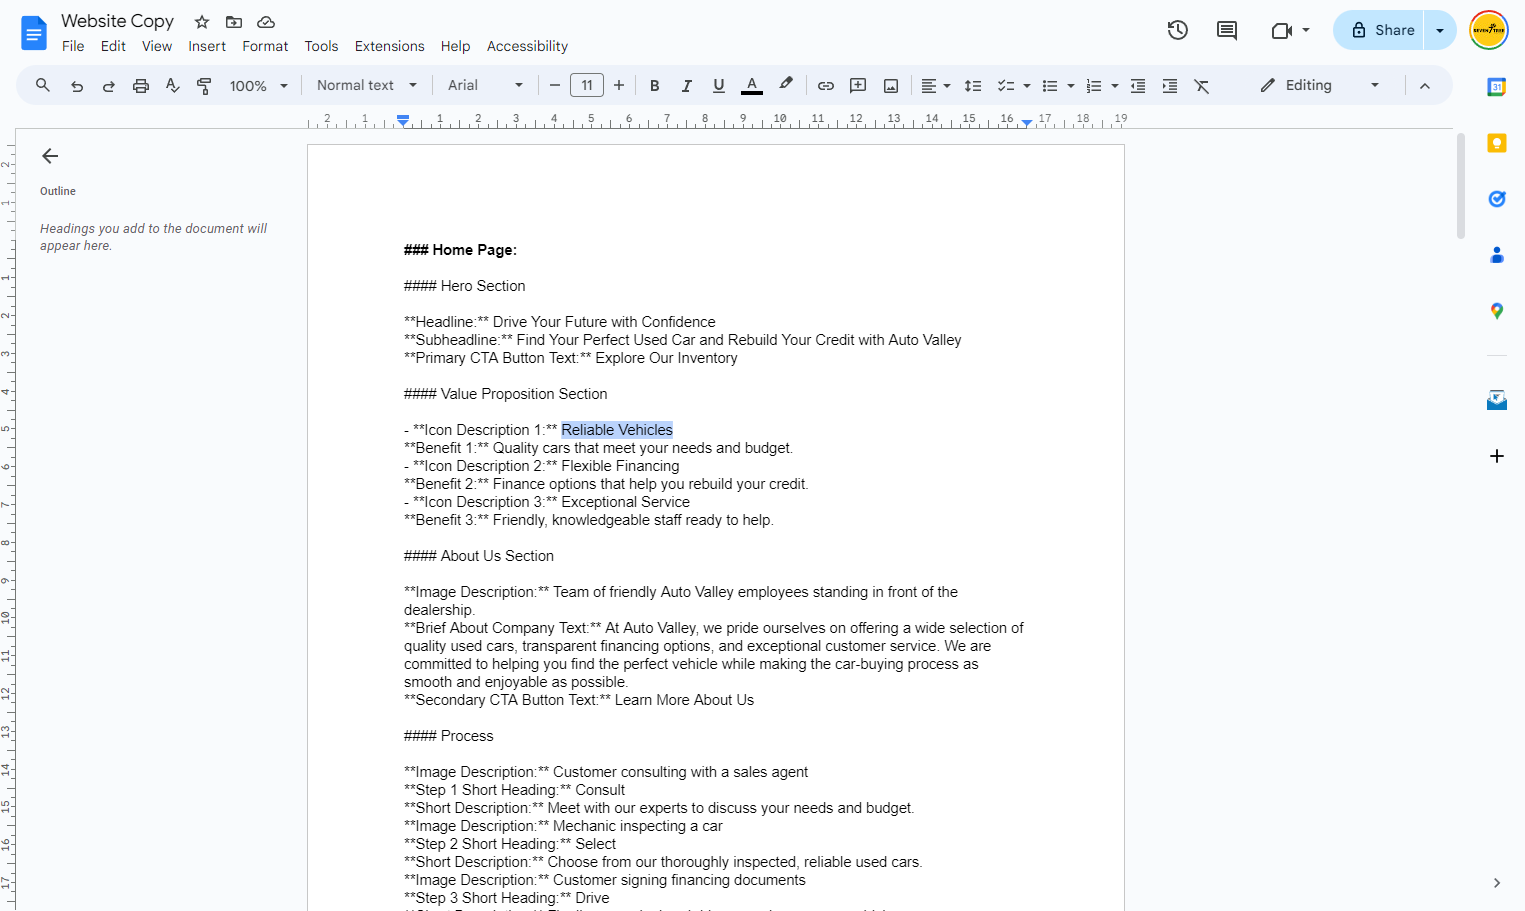Increase the paragraph indent
This screenshot has height=911, width=1525.
point(1170,86)
